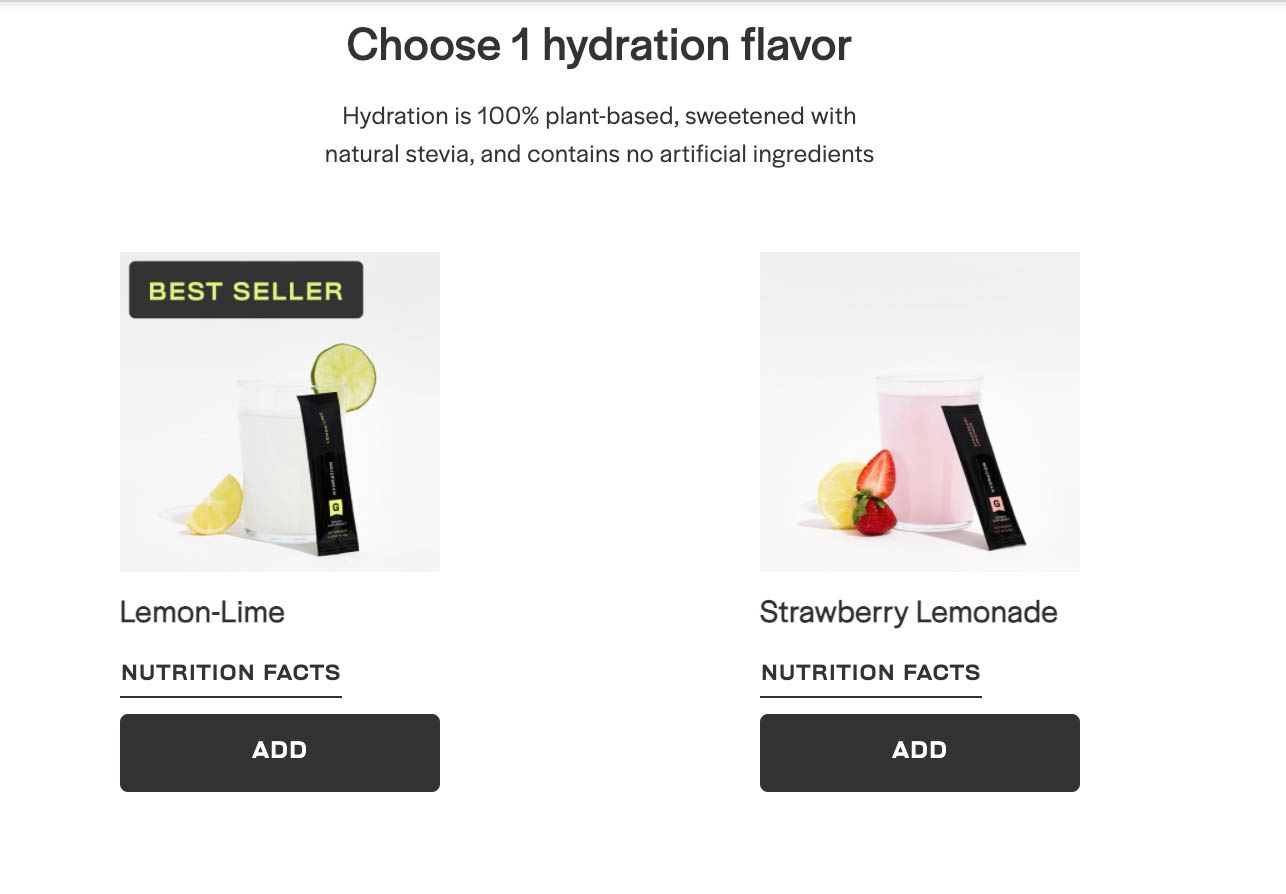View nutrition details below the Lemon-Lime title

coord(230,672)
